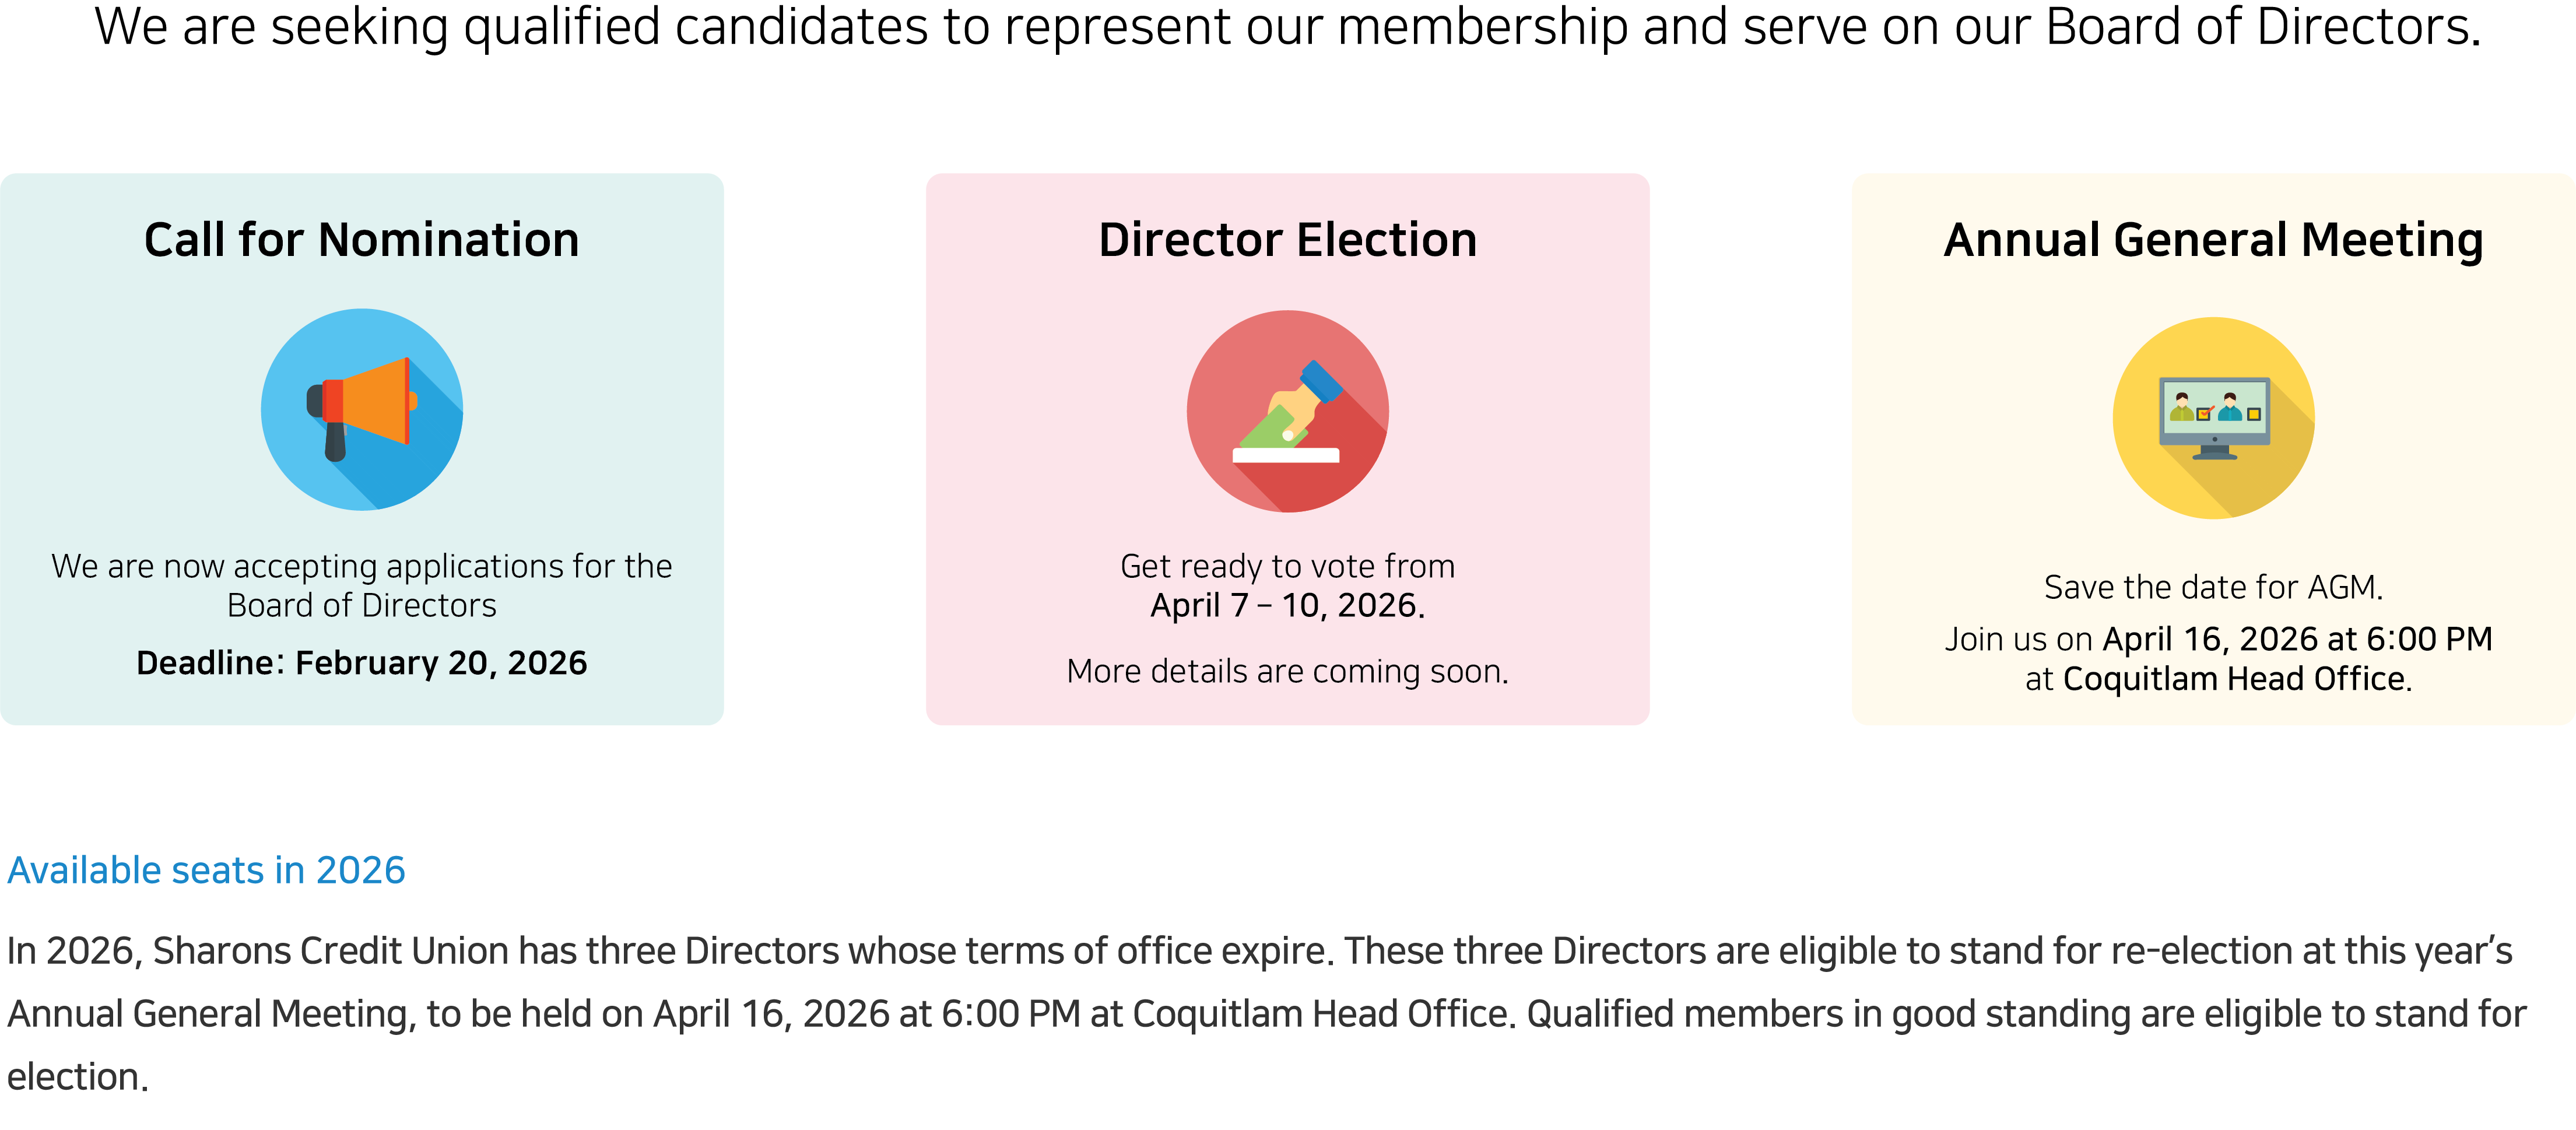
Task: Click the Save the date for AGM line
Action: [x=2213, y=587]
